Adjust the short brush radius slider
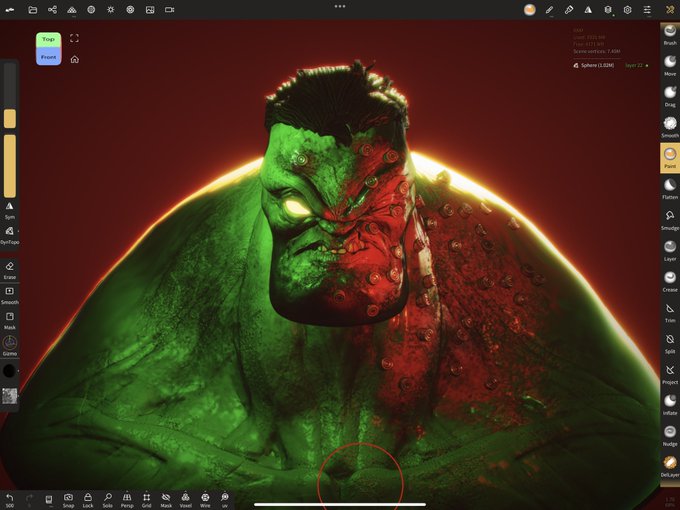This screenshot has height=510, width=680. [10, 95]
